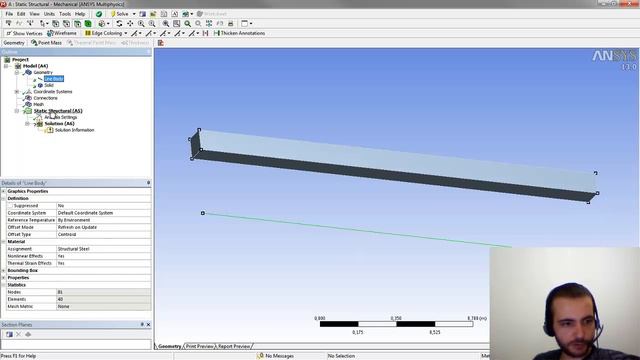Open the Solve dropdown arrow
Image resolution: width=640 pixels, height=360 pixels.
coord(134,14)
